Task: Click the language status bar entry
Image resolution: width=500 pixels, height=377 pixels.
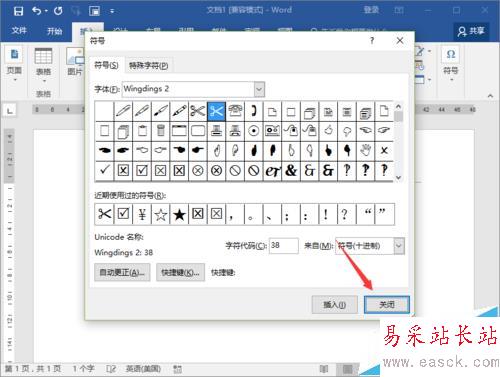Action: point(143,369)
